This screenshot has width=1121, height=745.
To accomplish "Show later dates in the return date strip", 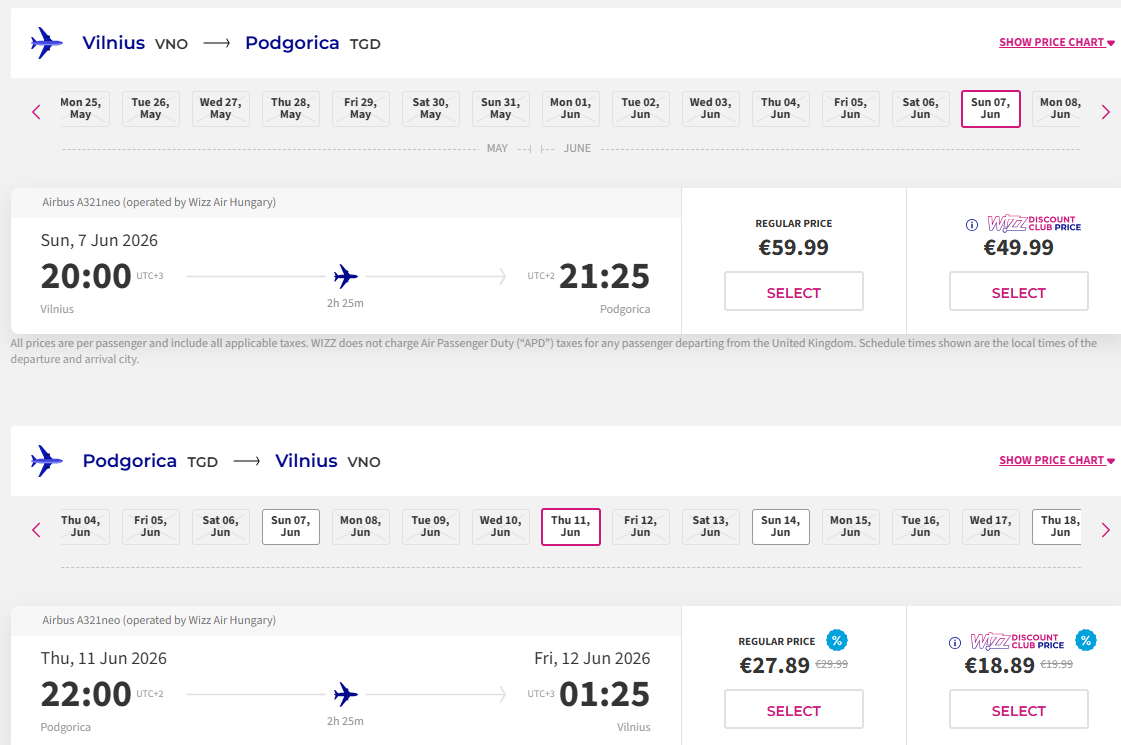I will pyautogui.click(x=1105, y=530).
